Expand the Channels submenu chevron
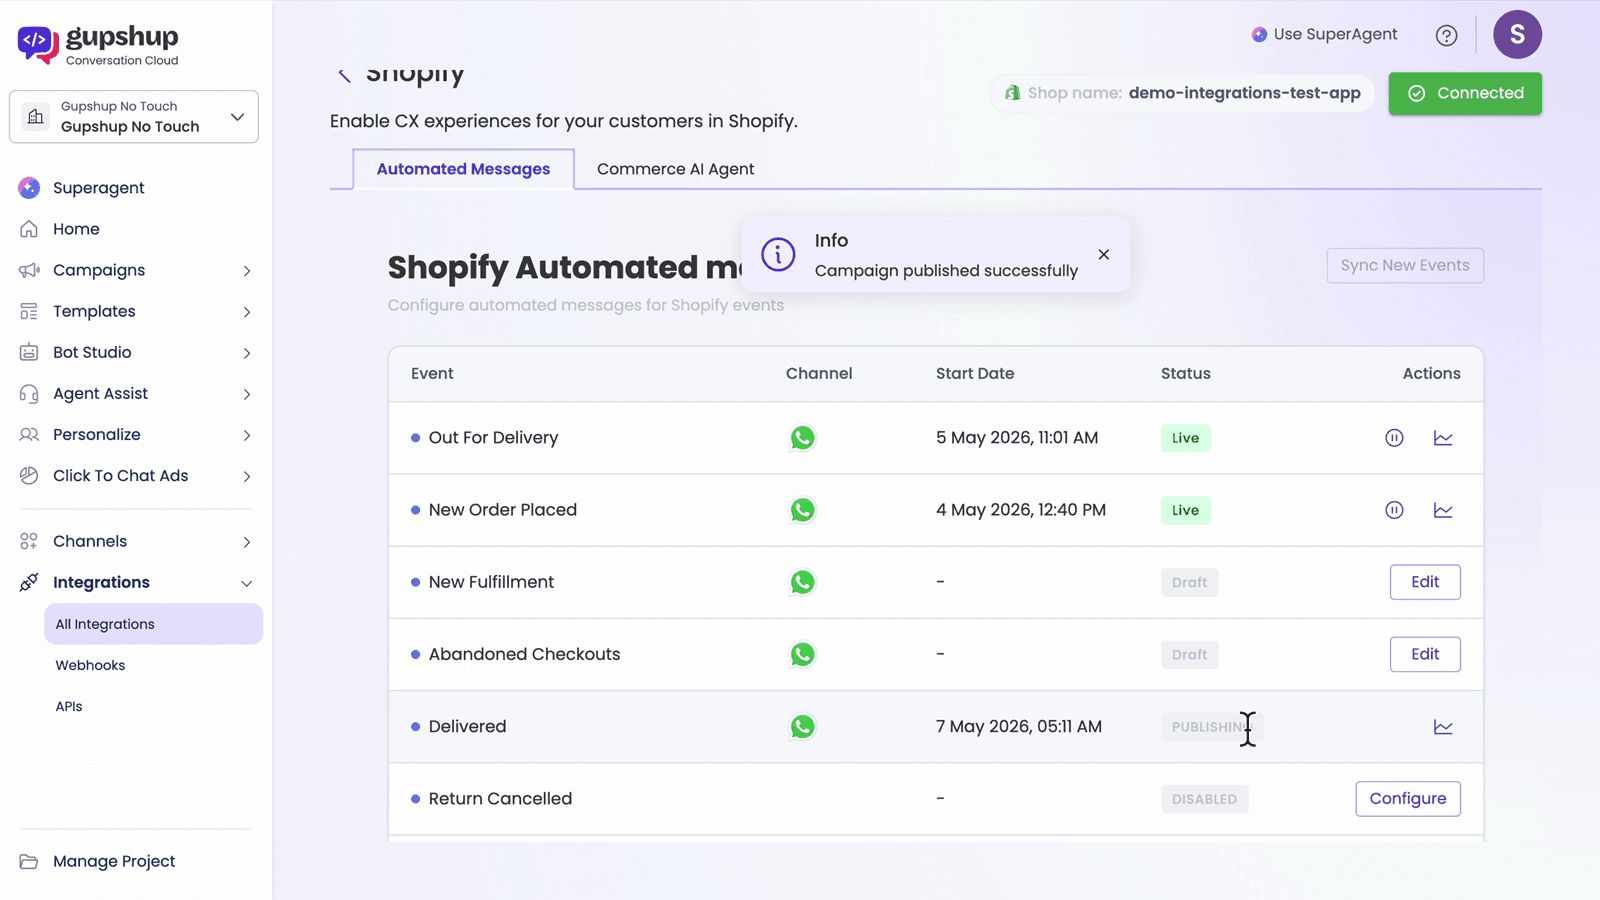This screenshot has height=900, width=1600. pyautogui.click(x=247, y=542)
